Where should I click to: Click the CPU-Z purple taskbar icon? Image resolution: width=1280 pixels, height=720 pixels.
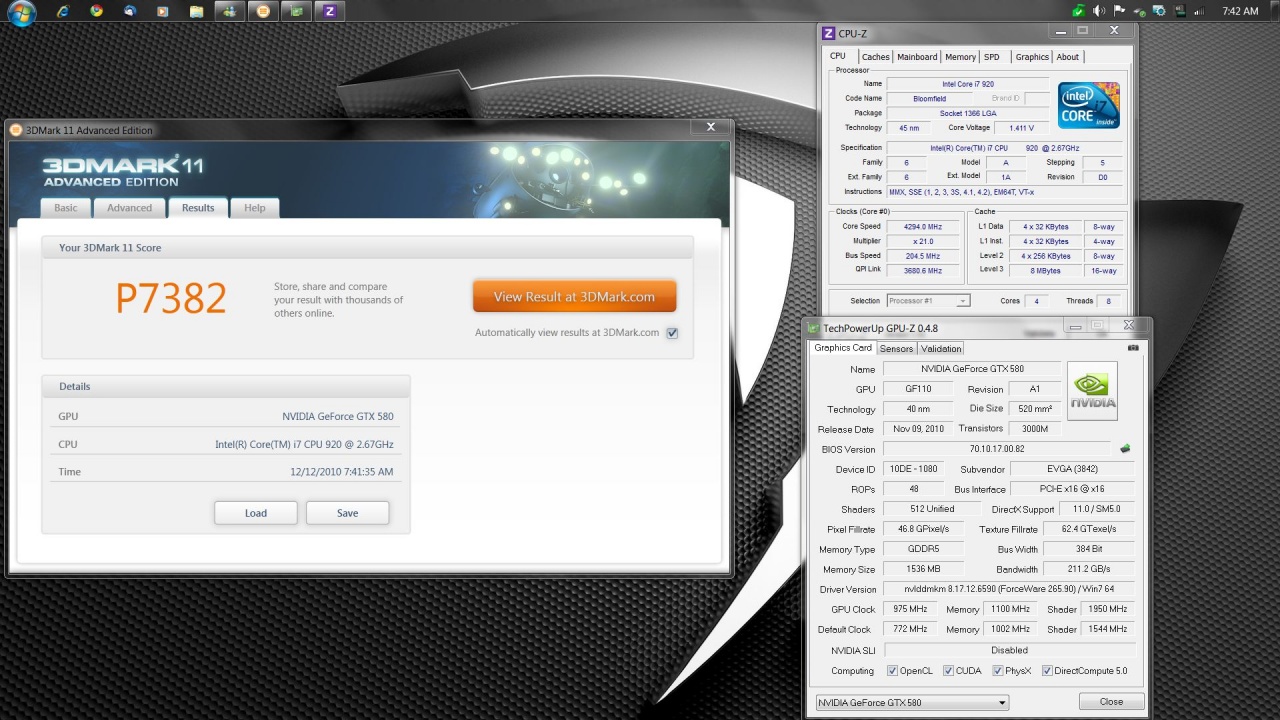[329, 11]
